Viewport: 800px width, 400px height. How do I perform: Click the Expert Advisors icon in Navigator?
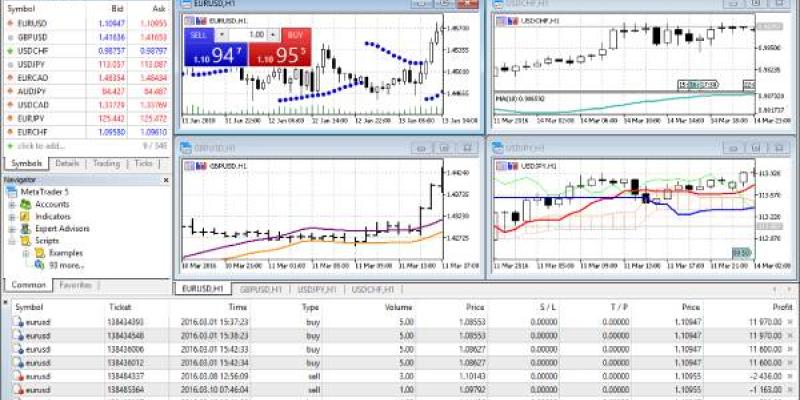(26, 229)
